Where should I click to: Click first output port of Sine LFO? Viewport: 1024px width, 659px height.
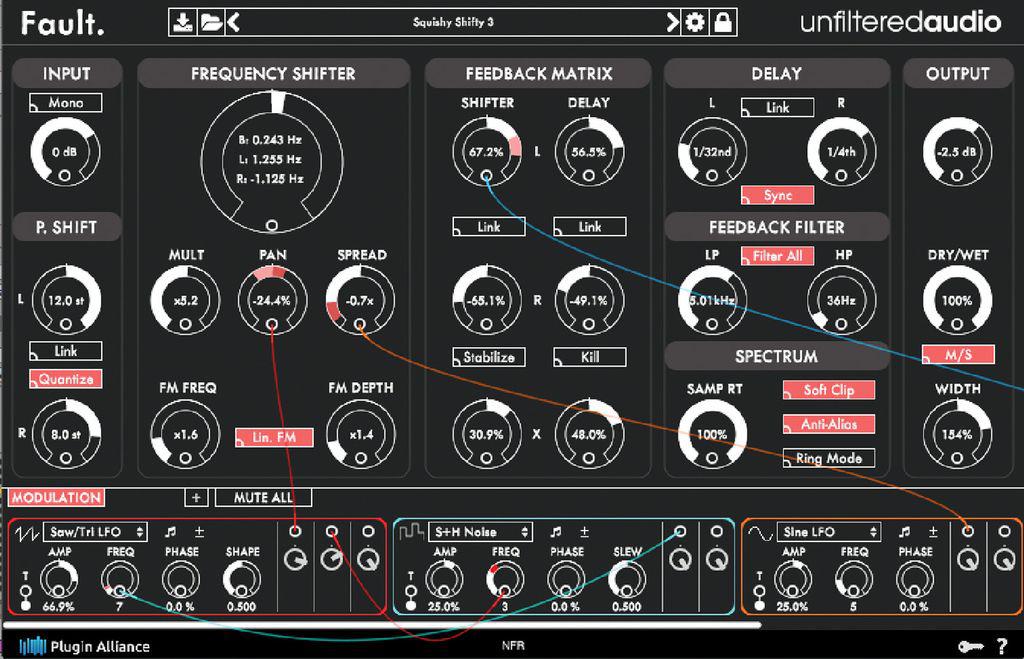(968, 531)
